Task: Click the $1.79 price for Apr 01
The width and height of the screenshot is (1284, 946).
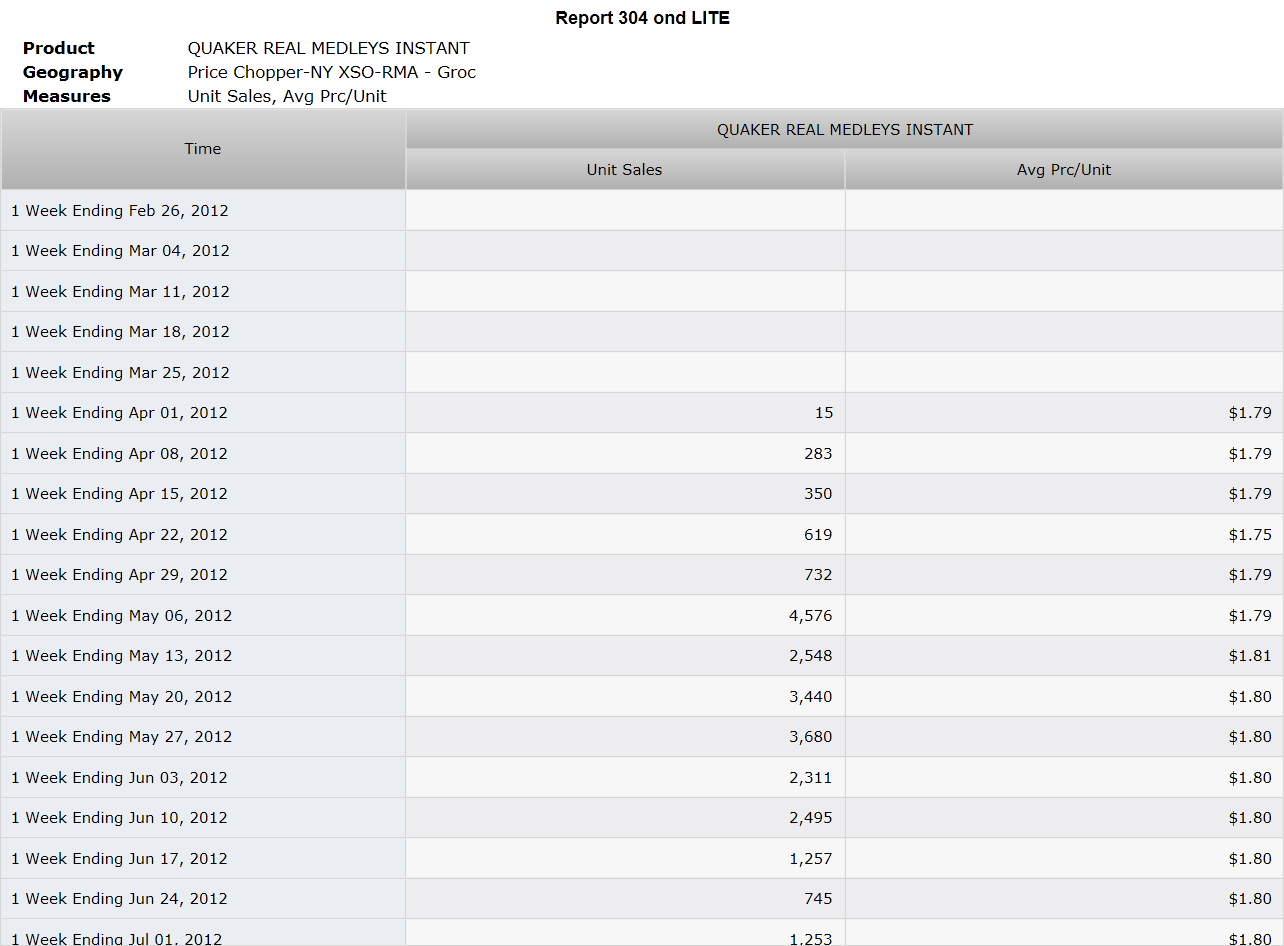Action: (x=1251, y=413)
